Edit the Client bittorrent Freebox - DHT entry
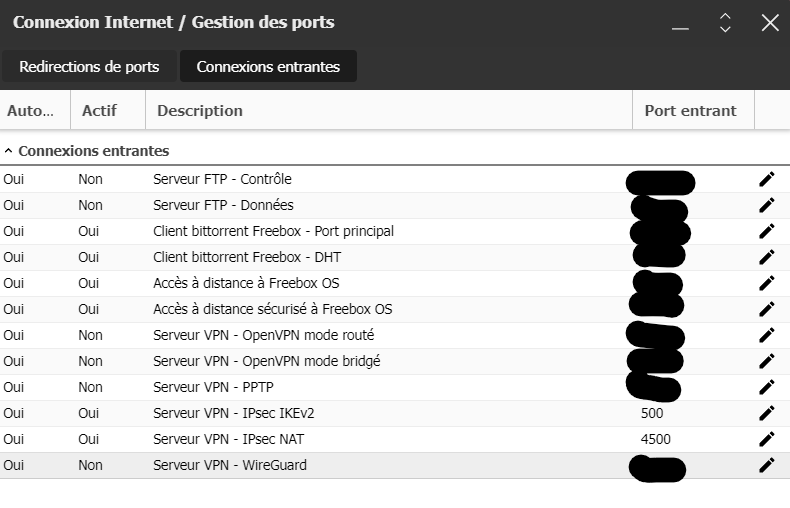Screen dimensions: 790x508 point(766,258)
